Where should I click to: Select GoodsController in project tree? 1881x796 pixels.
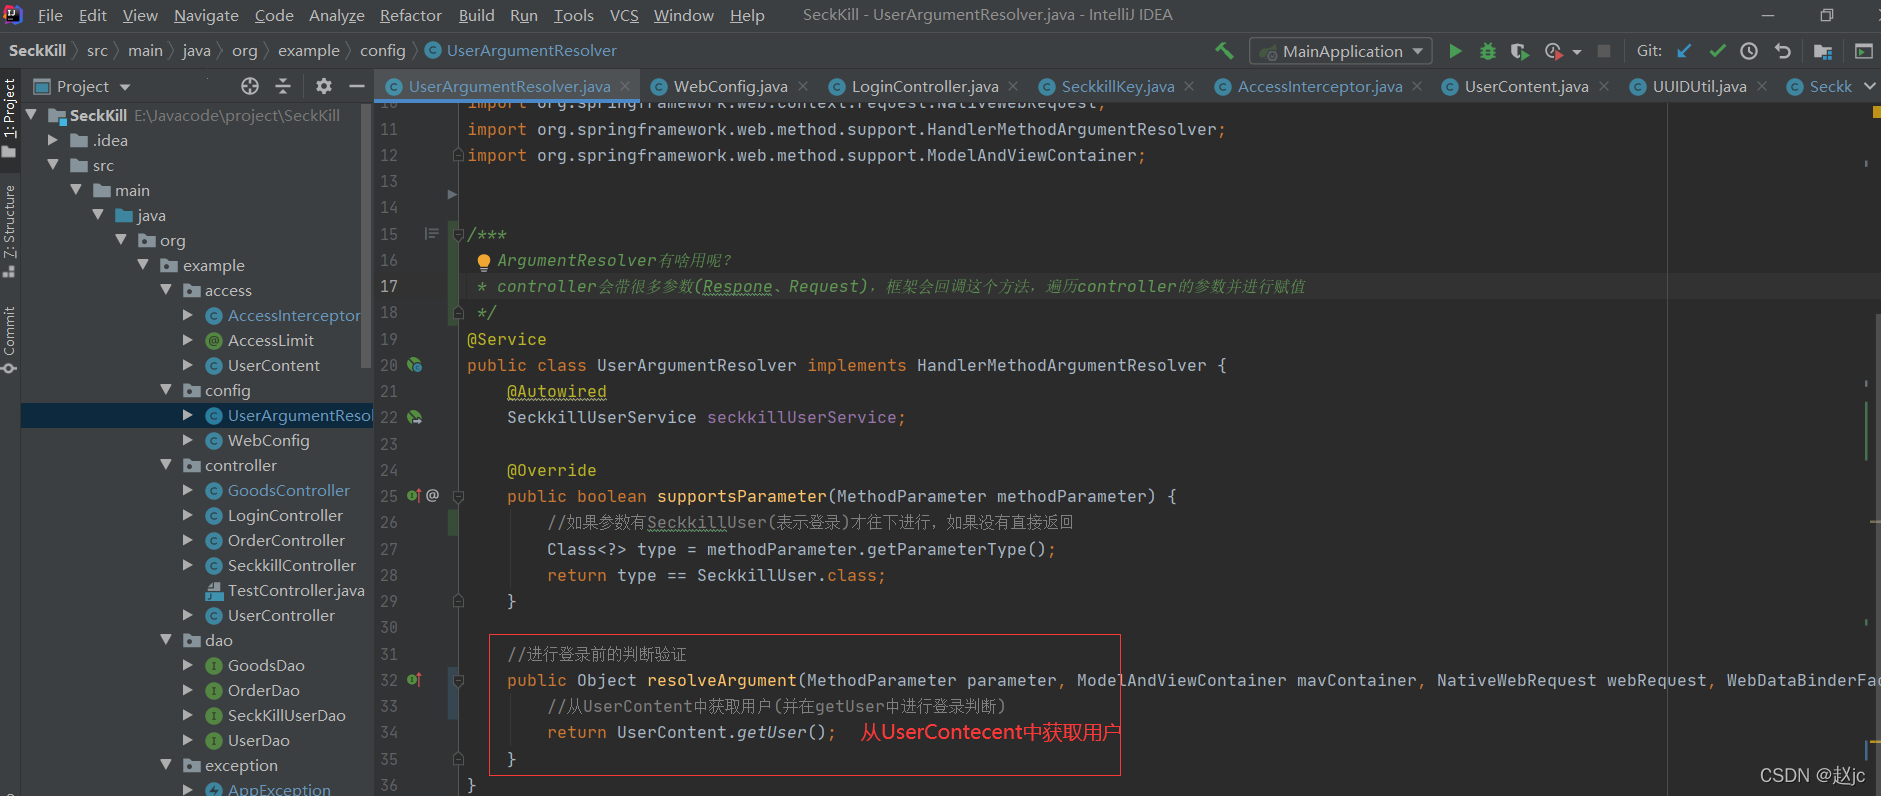tap(288, 490)
